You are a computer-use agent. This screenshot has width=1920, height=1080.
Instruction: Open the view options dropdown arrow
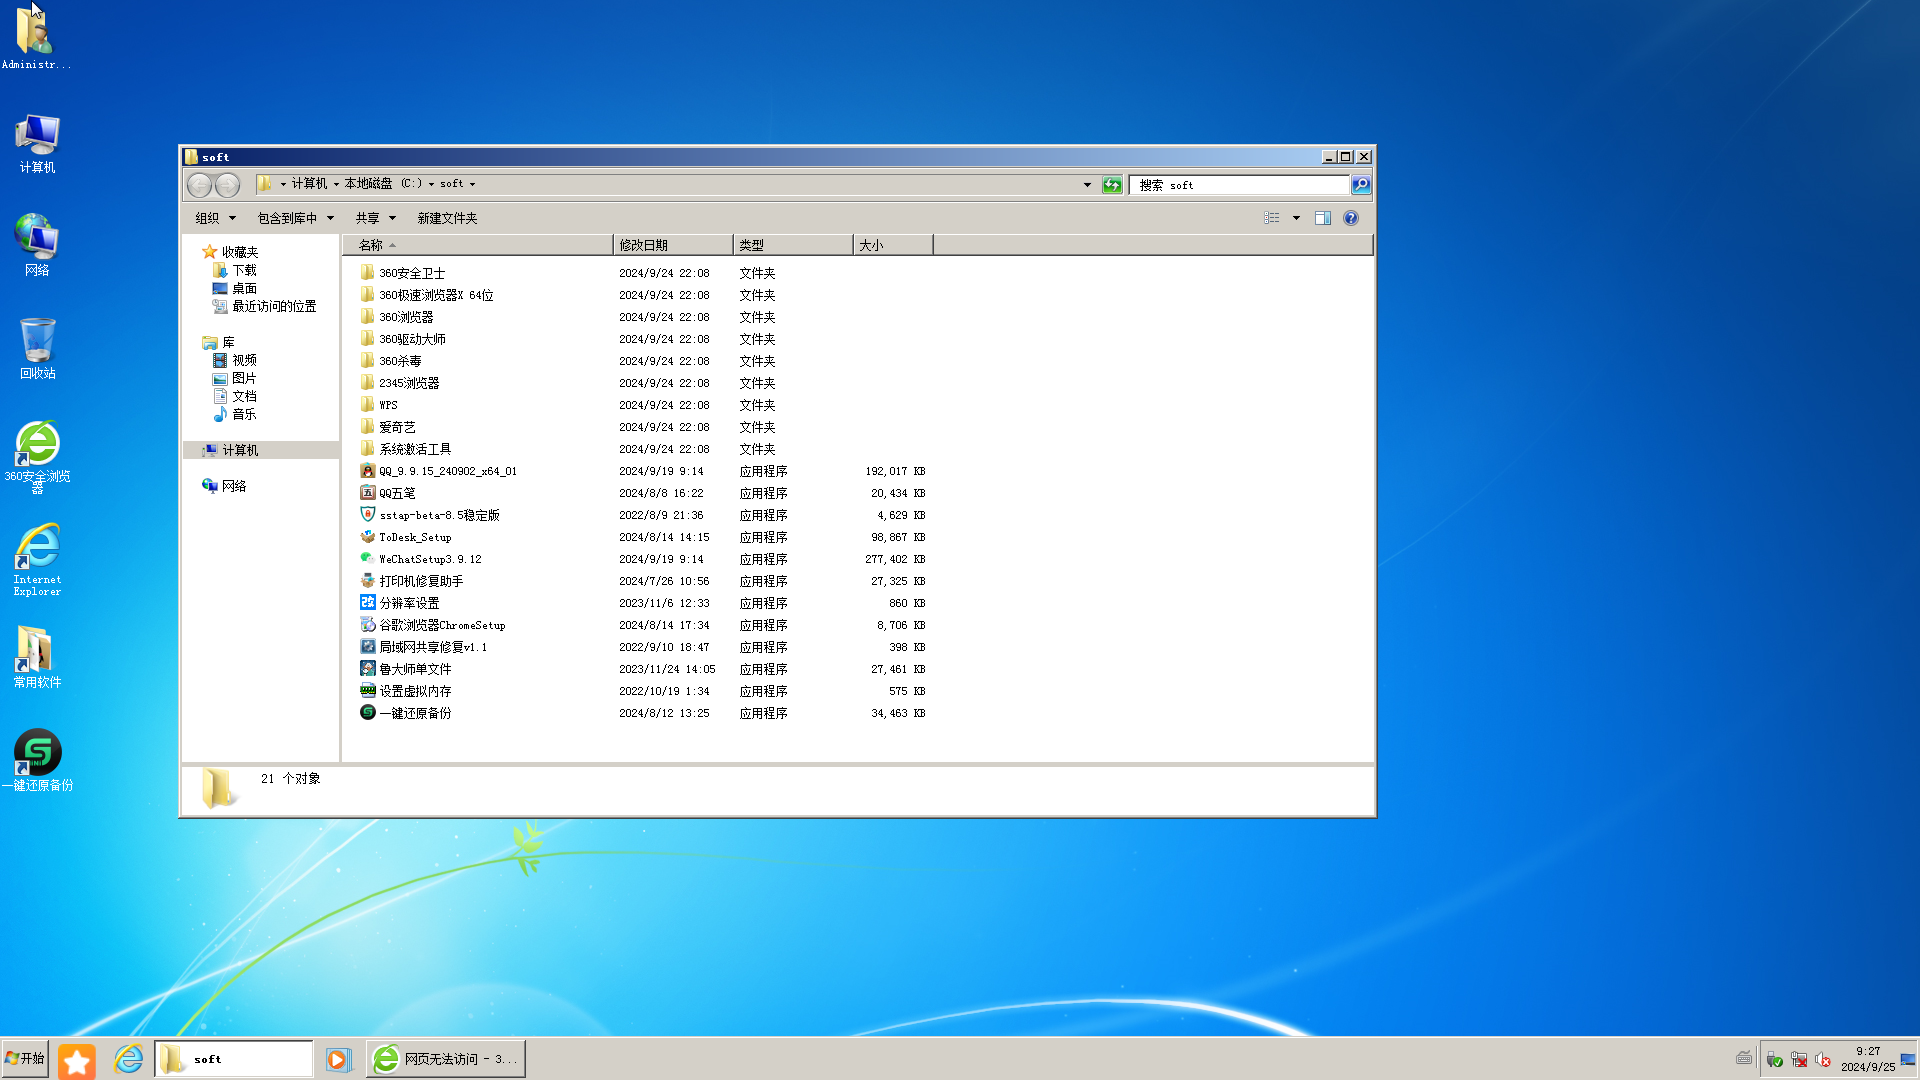coord(1296,218)
